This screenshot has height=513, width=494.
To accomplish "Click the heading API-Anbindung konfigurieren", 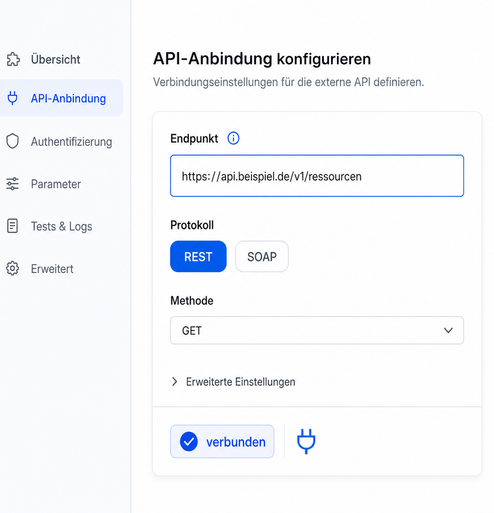I will 262,59.
